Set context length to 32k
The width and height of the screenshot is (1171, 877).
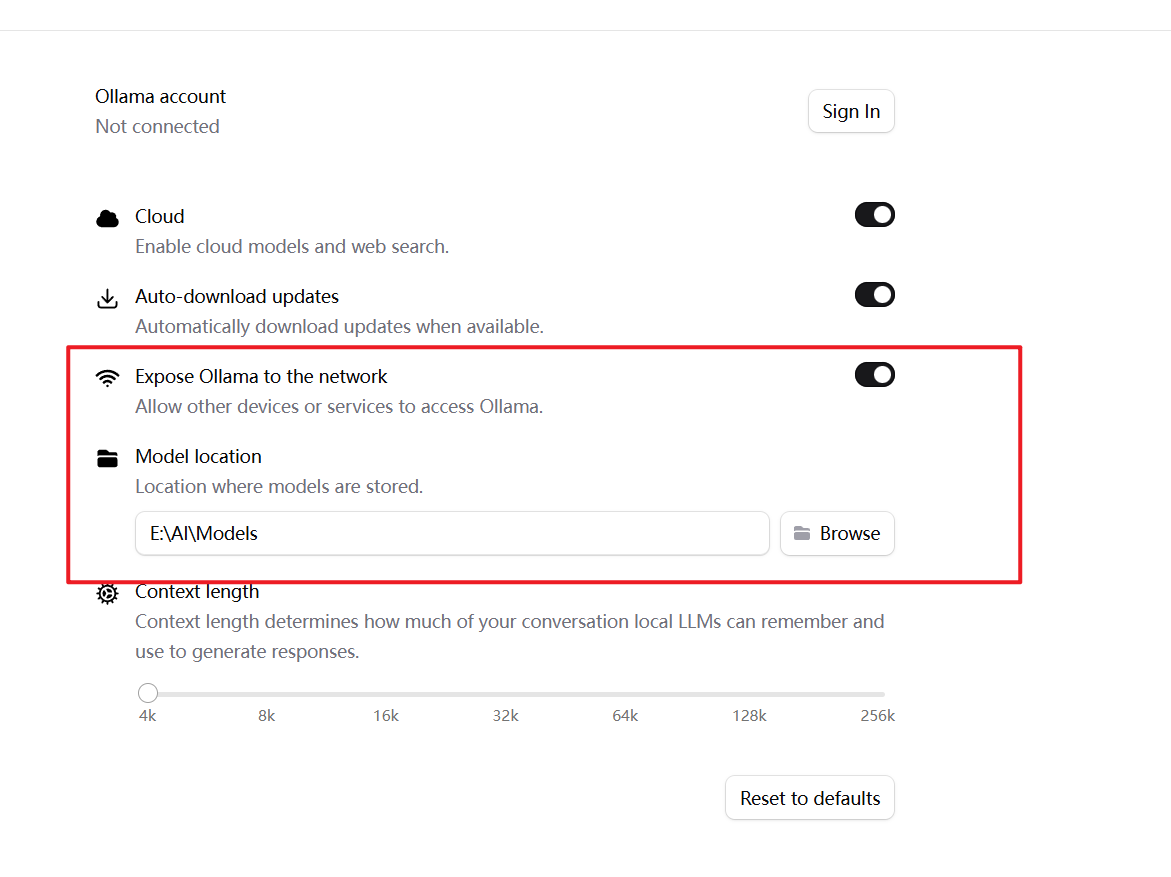506,695
